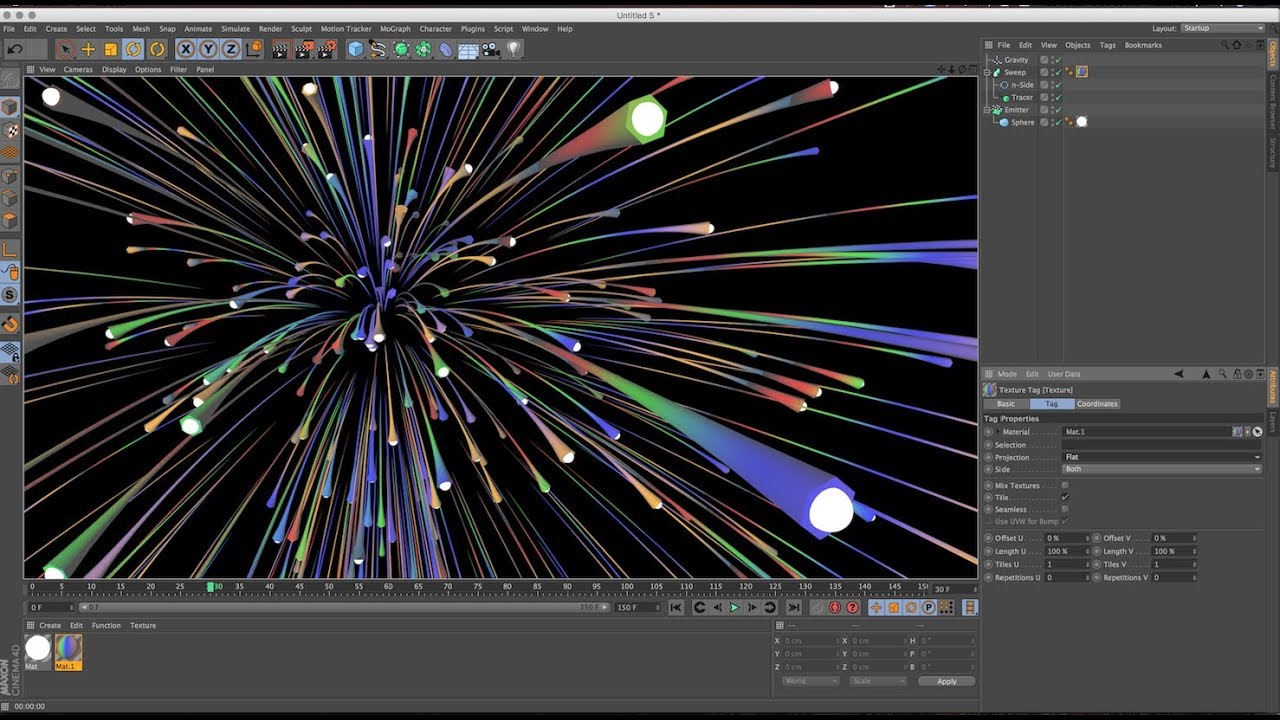Click the Offset U value field
Image resolution: width=1280 pixels, height=720 pixels.
tap(1068, 538)
